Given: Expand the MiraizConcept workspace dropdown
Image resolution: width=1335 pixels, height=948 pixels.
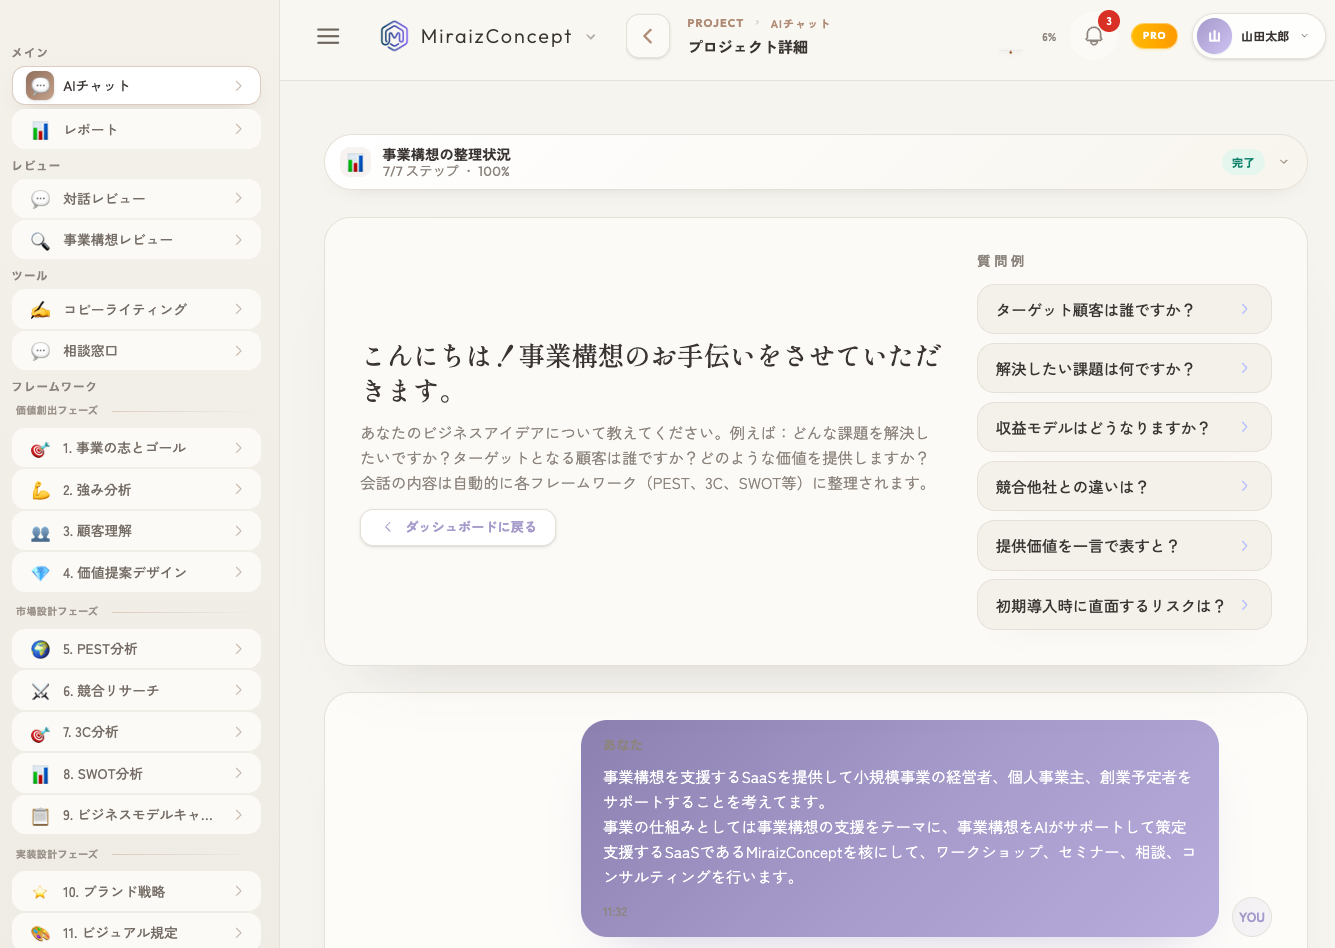Looking at the screenshot, I should click(x=591, y=36).
